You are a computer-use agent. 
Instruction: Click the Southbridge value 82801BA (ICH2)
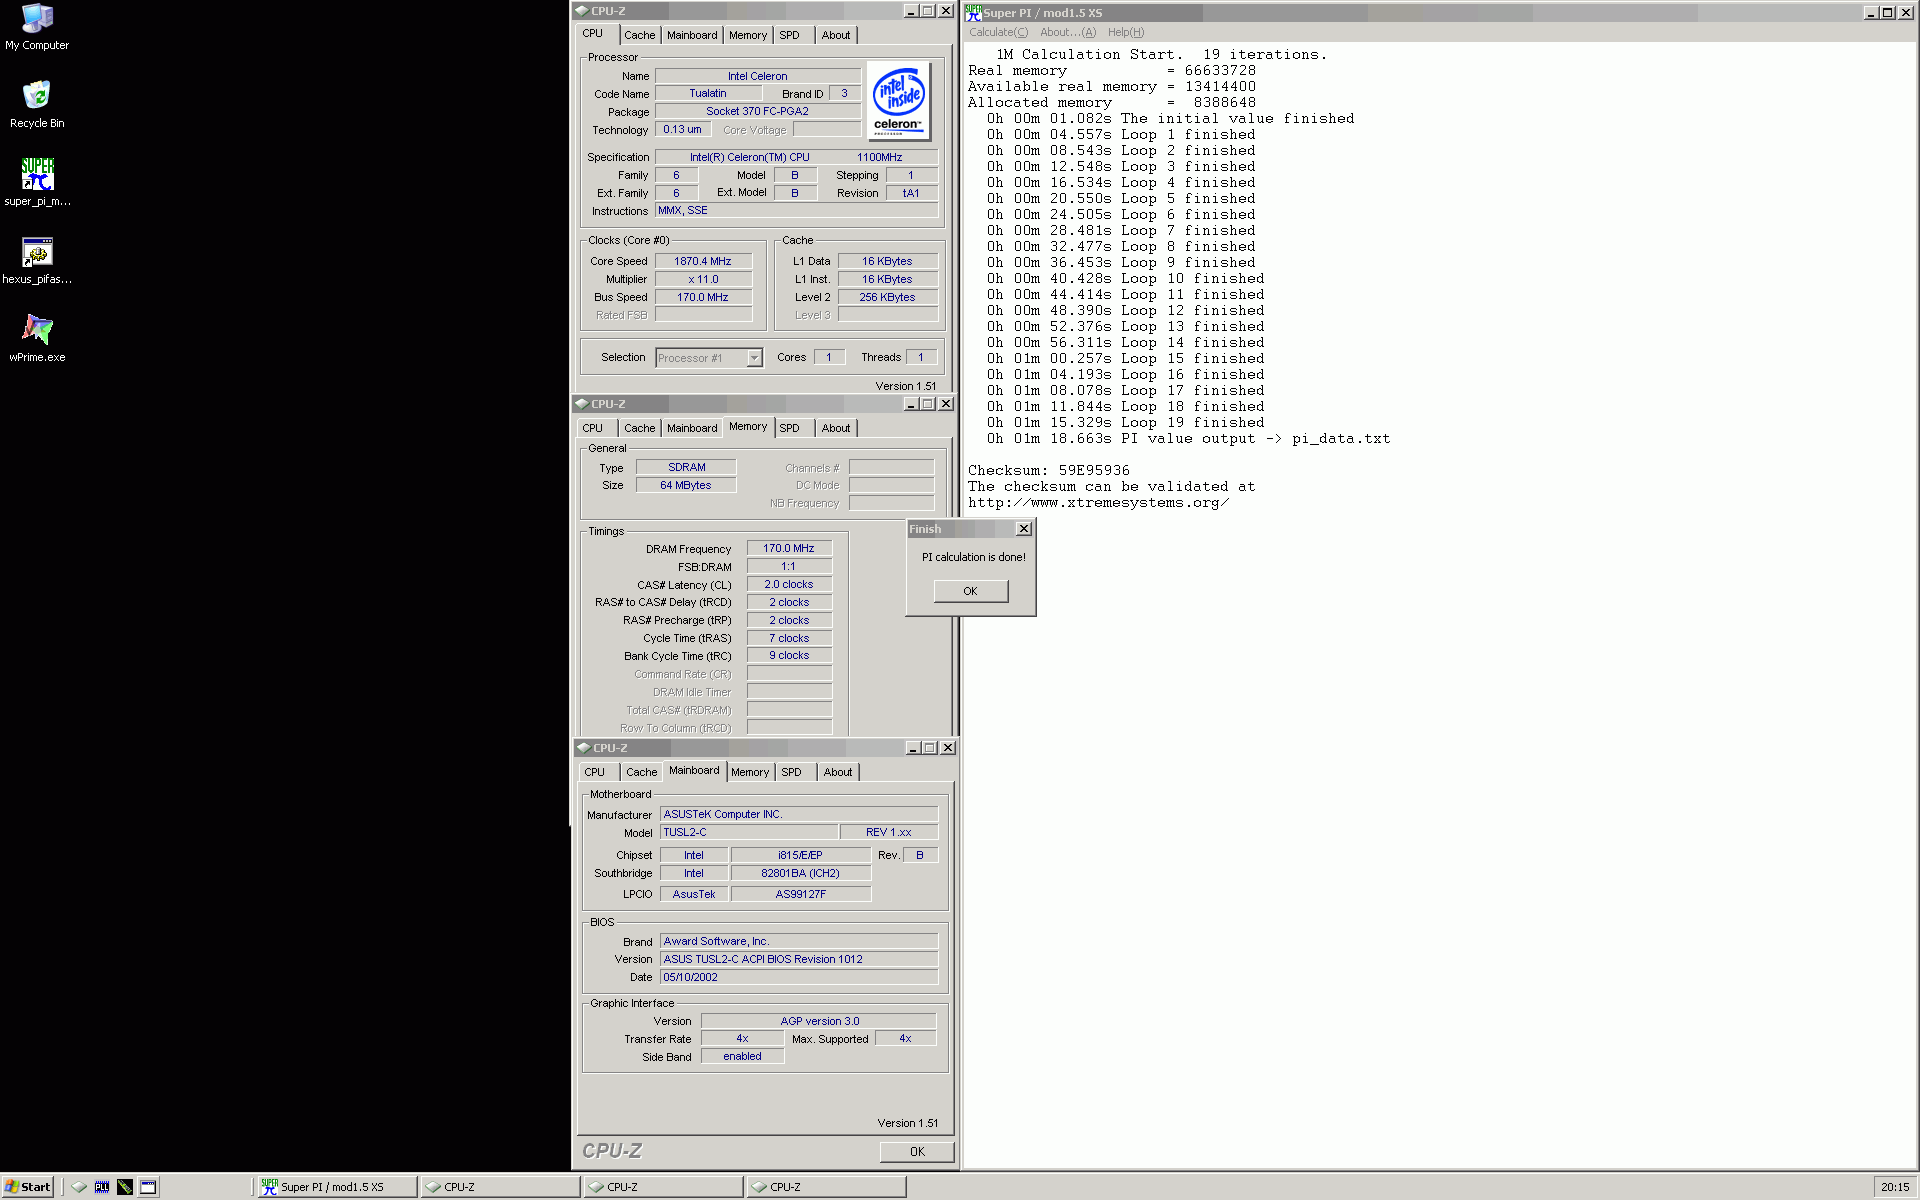800,873
